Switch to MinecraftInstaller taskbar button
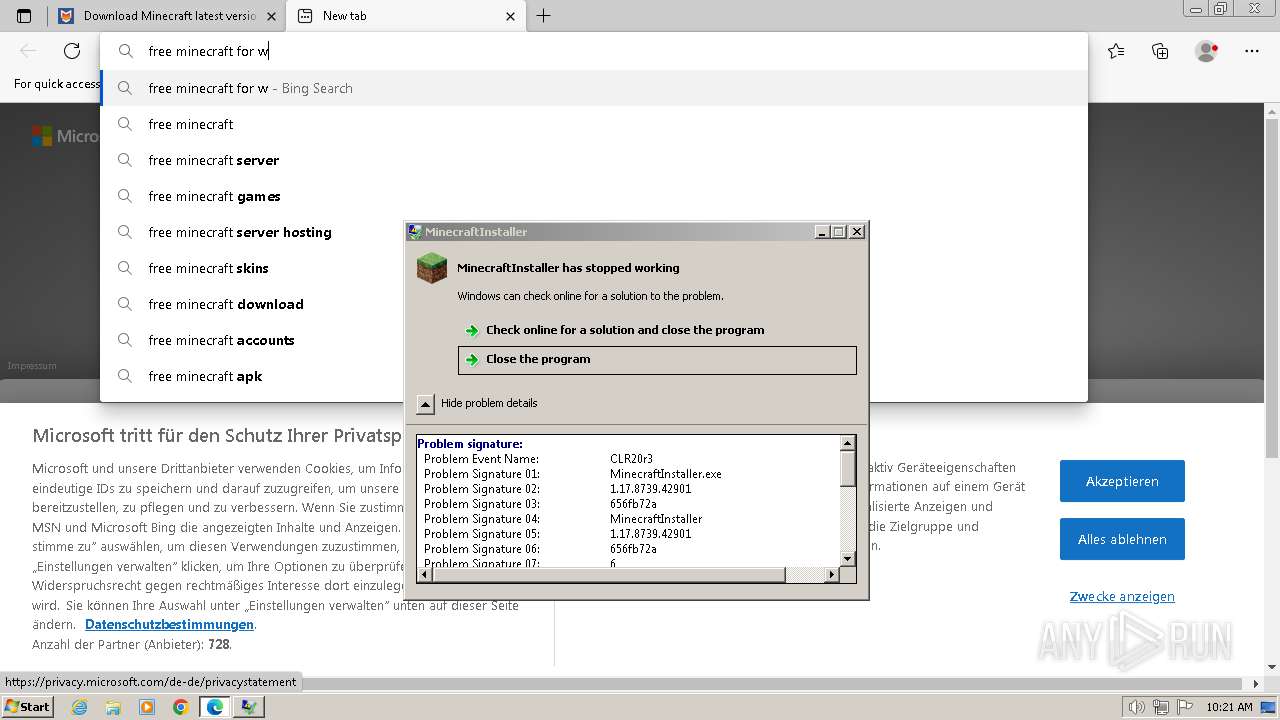Viewport: 1280px width, 720px height. coord(248,707)
